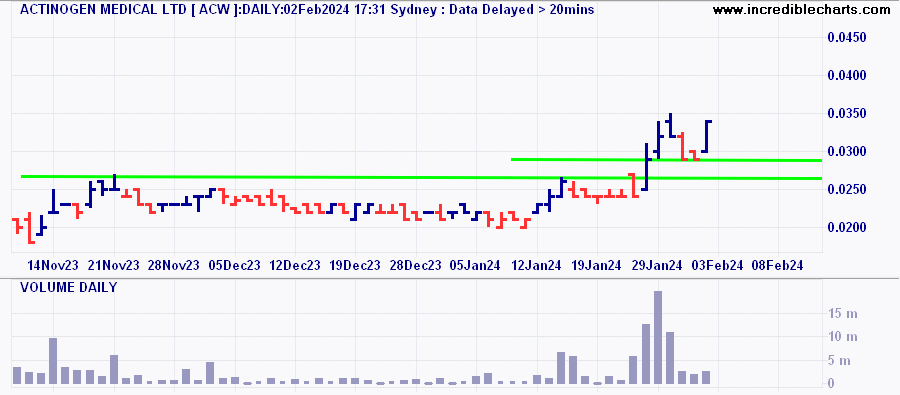Click the 19Jan24 date label
Screen dimensions: 900x395
click(x=596, y=266)
